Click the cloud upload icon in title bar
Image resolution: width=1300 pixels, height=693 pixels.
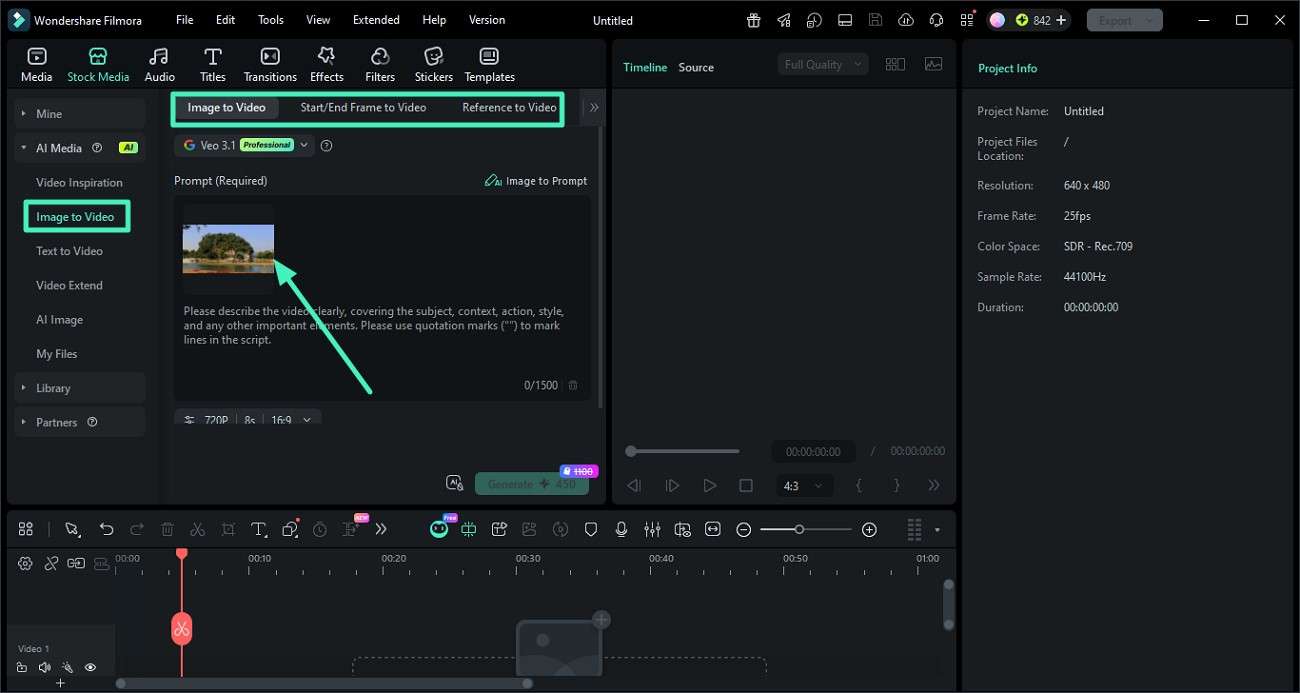[x=906, y=20]
